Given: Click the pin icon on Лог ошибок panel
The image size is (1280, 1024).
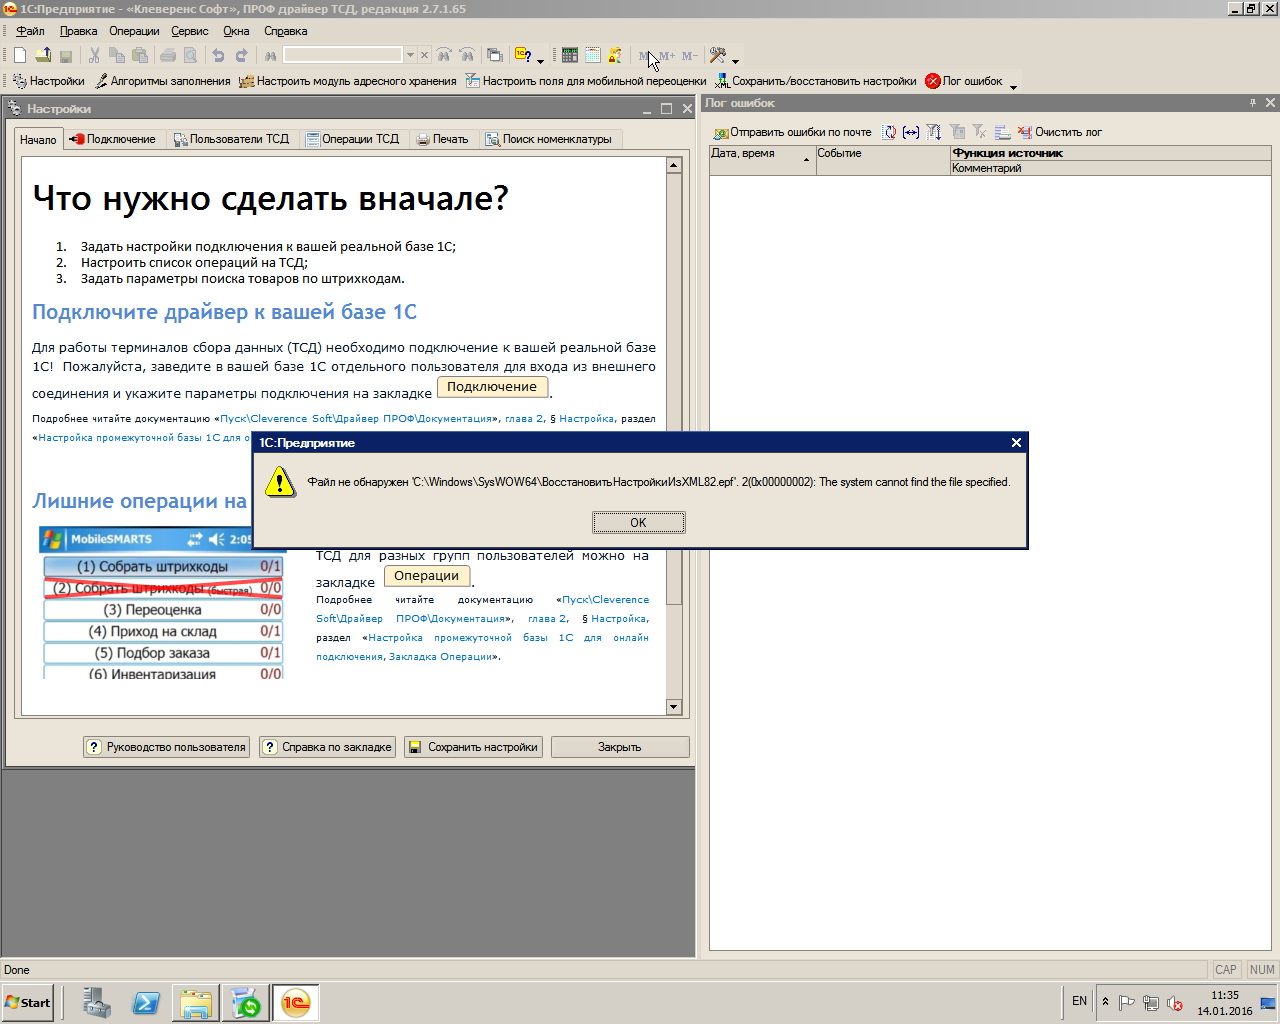Looking at the screenshot, I should [1252, 103].
